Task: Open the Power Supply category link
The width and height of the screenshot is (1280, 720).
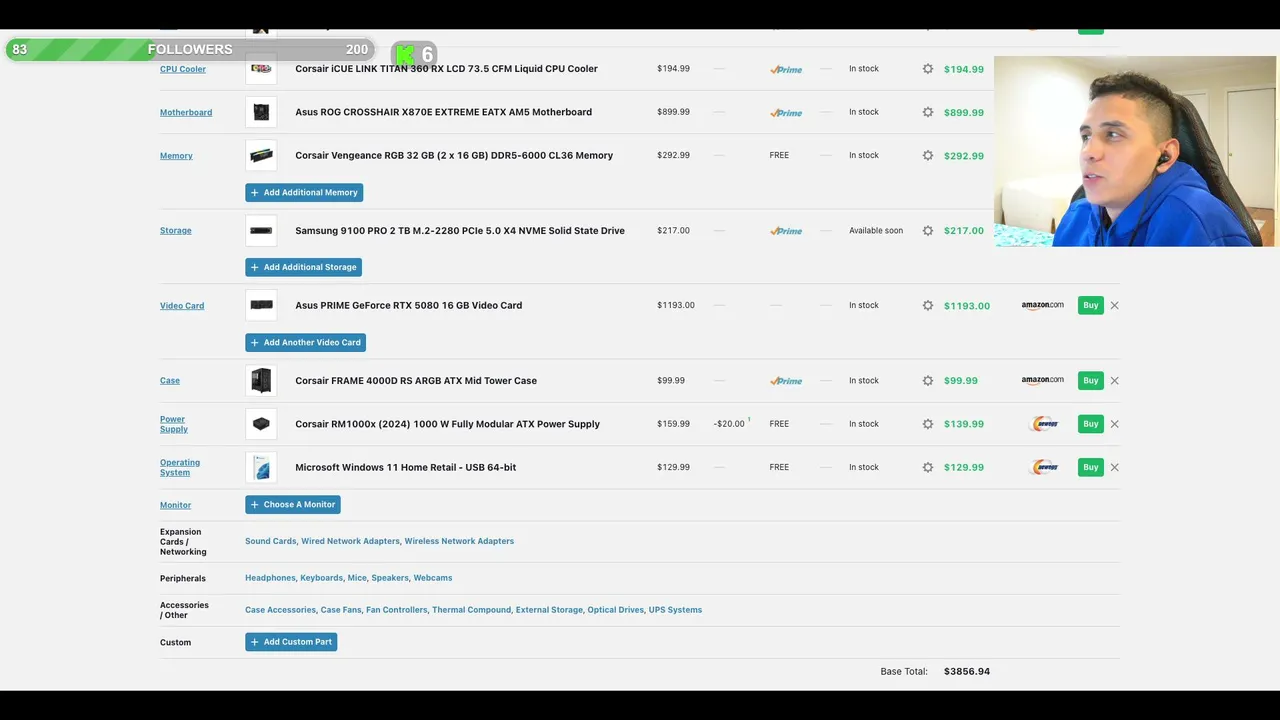Action: click(x=174, y=424)
